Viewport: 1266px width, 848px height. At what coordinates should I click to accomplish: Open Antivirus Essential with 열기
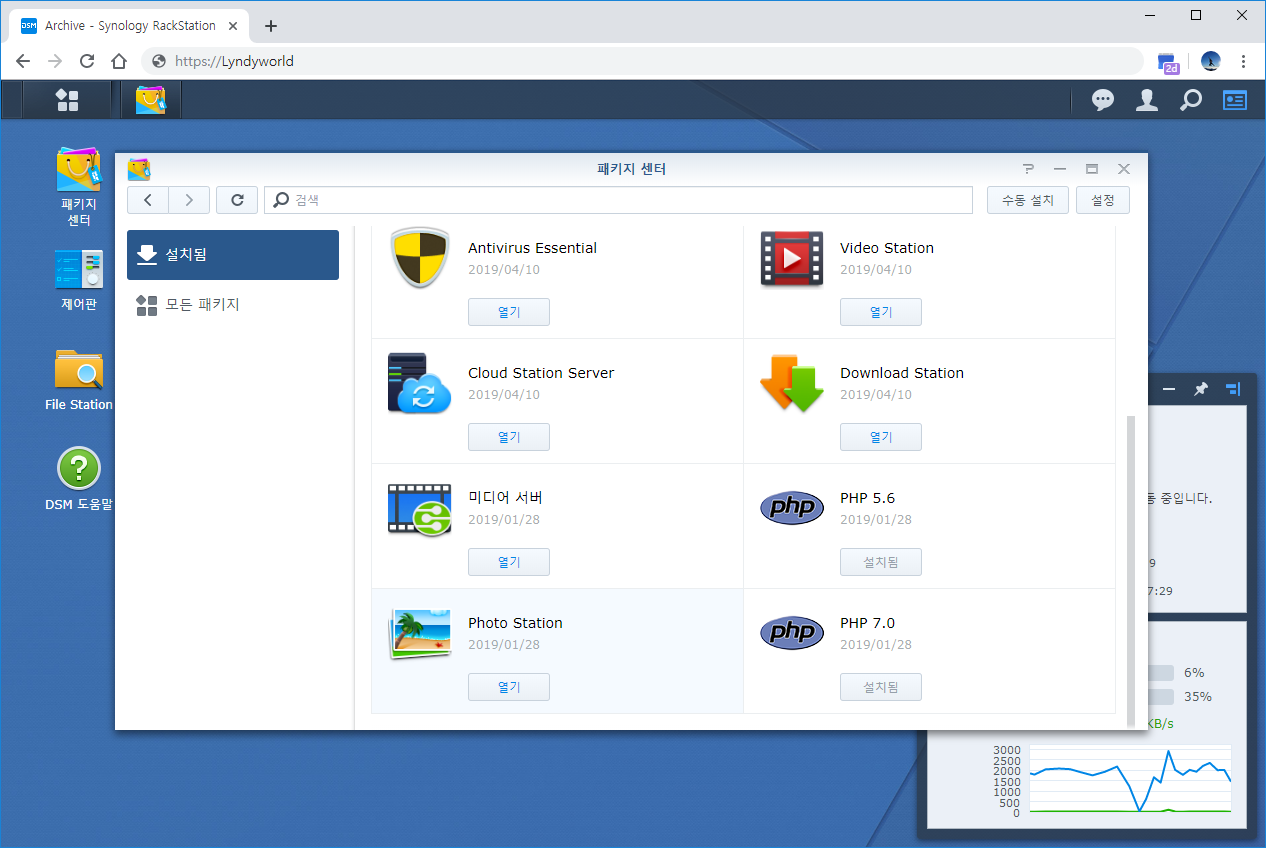click(x=509, y=312)
